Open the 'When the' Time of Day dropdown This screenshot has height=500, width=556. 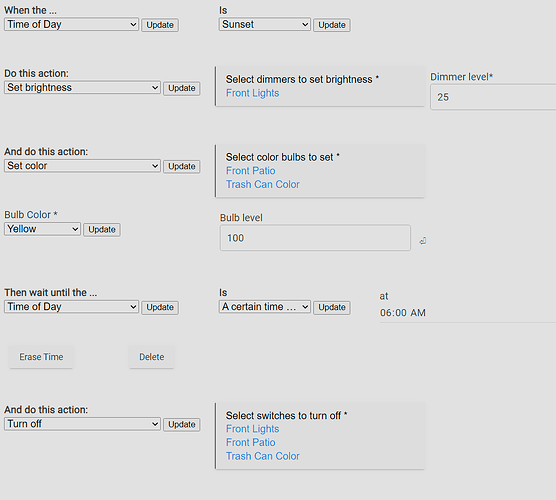pyautogui.click(x=71, y=24)
